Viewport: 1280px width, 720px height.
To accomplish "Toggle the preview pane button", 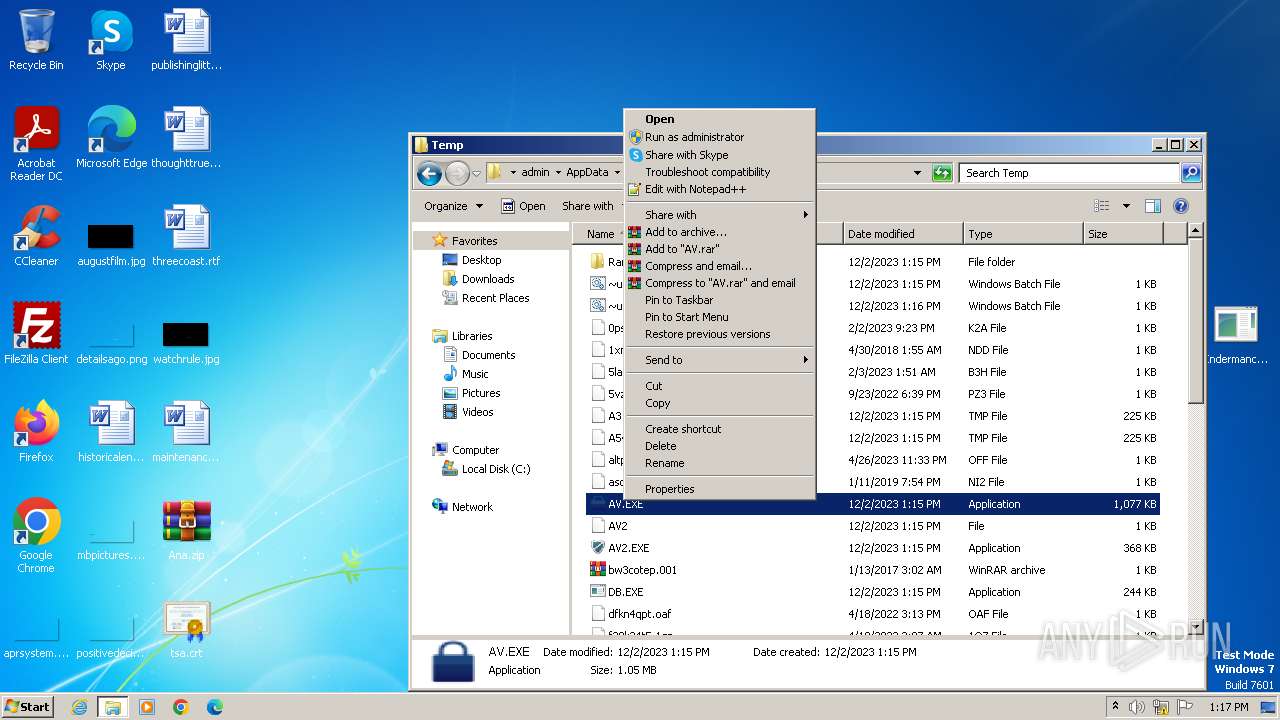I will coord(1152,206).
